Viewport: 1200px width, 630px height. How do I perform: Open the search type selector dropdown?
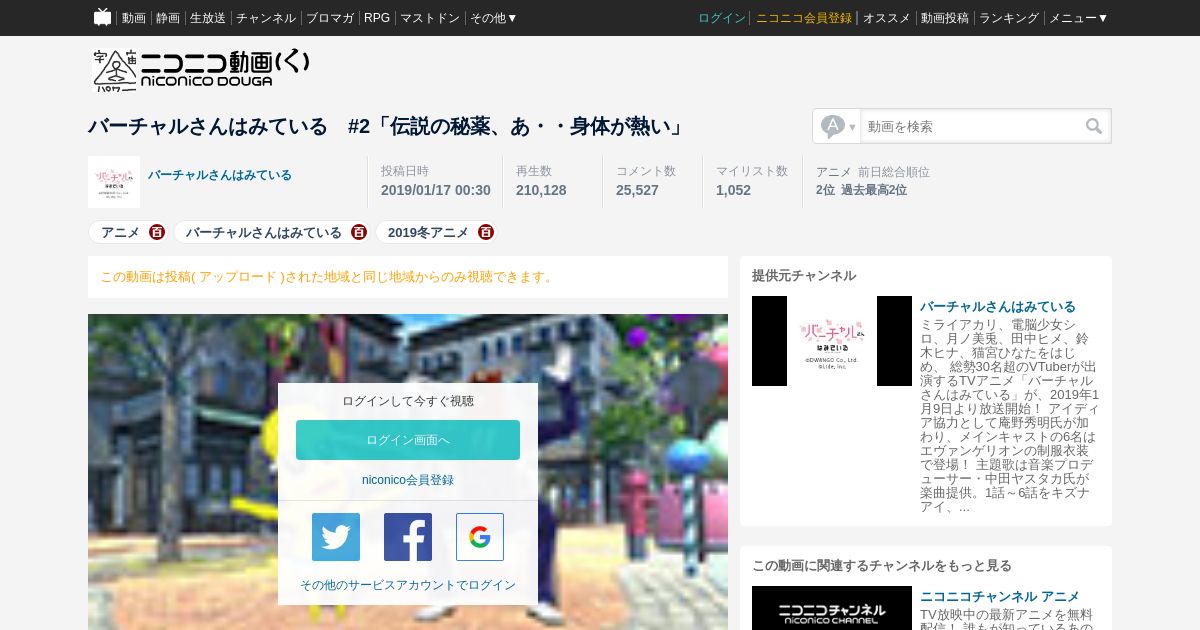tap(838, 126)
